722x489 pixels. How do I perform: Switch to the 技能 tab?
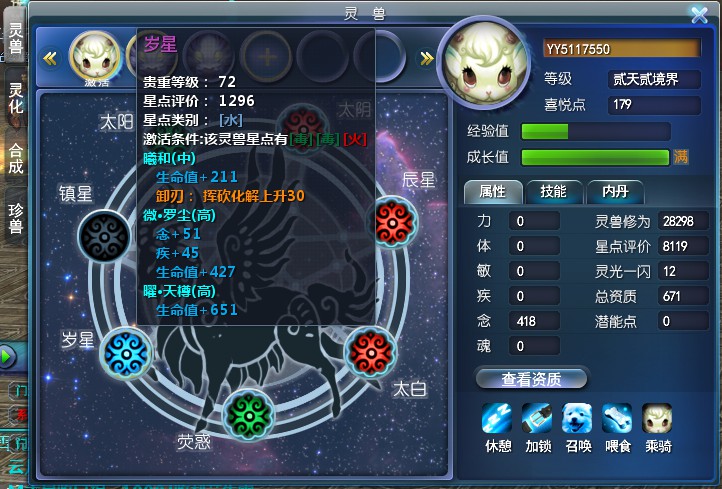coord(553,192)
